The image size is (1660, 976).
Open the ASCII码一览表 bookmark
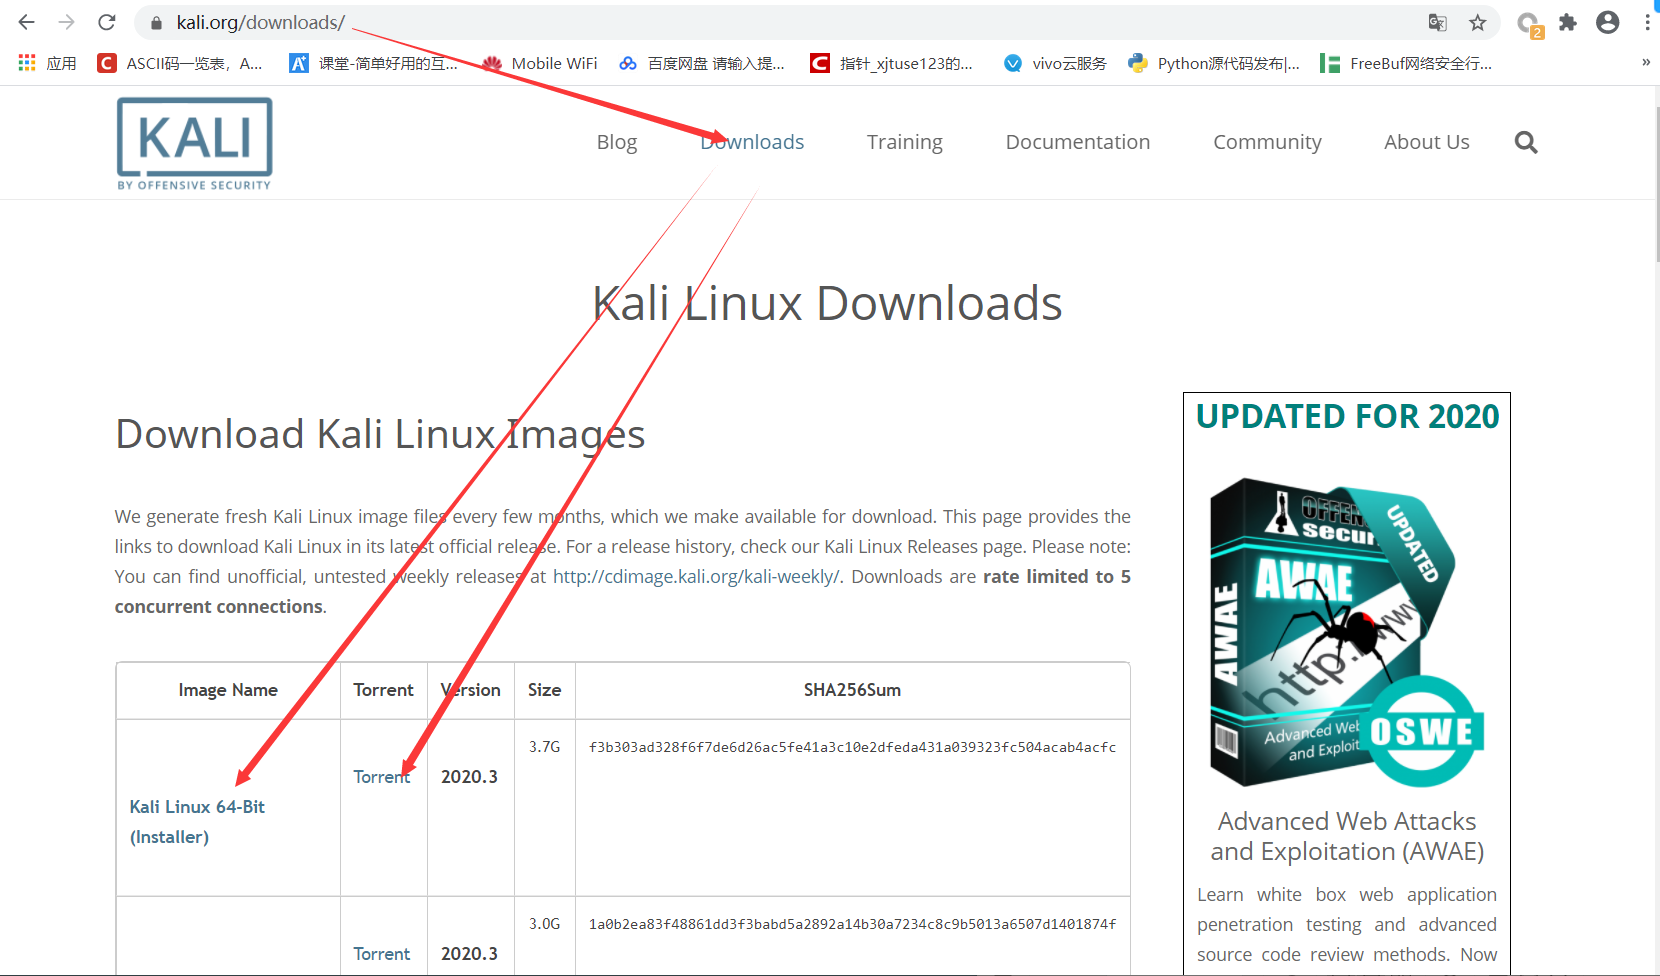coord(180,63)
